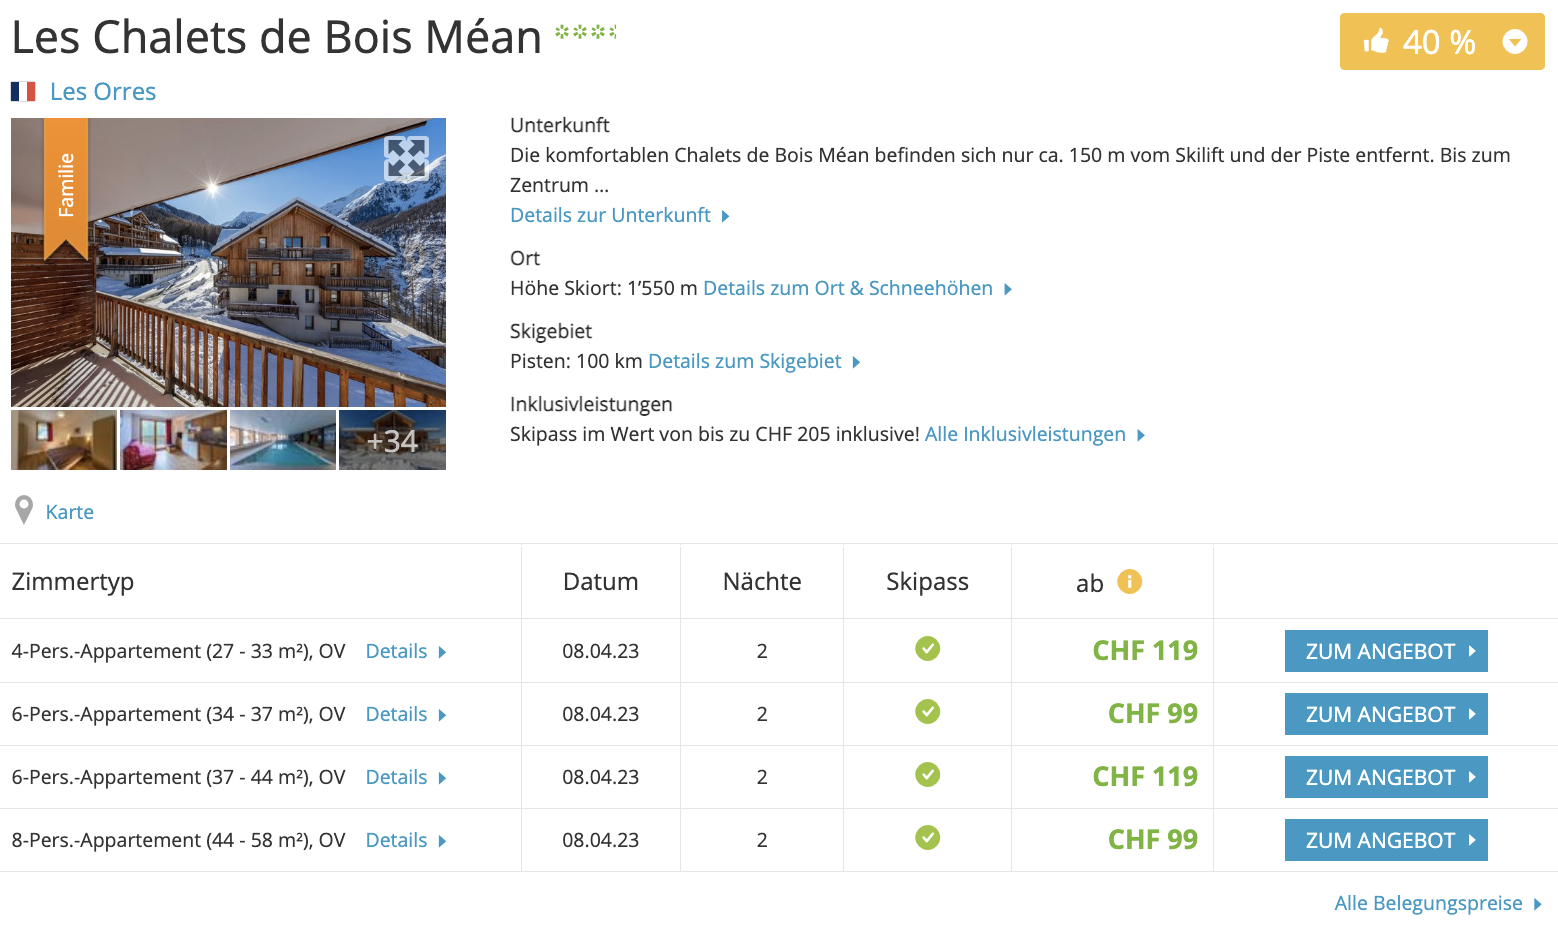Viewport: 1558px width, 928px height.
Task: Open the Les Orres location link
Action: (x=103, y=92)
